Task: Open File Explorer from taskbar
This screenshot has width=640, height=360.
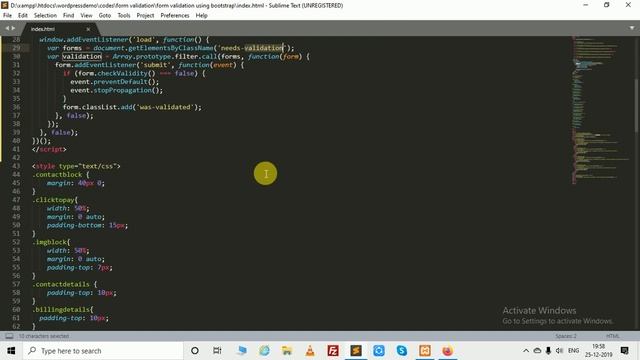Action: pyautogui.click(x=287, y=351)
